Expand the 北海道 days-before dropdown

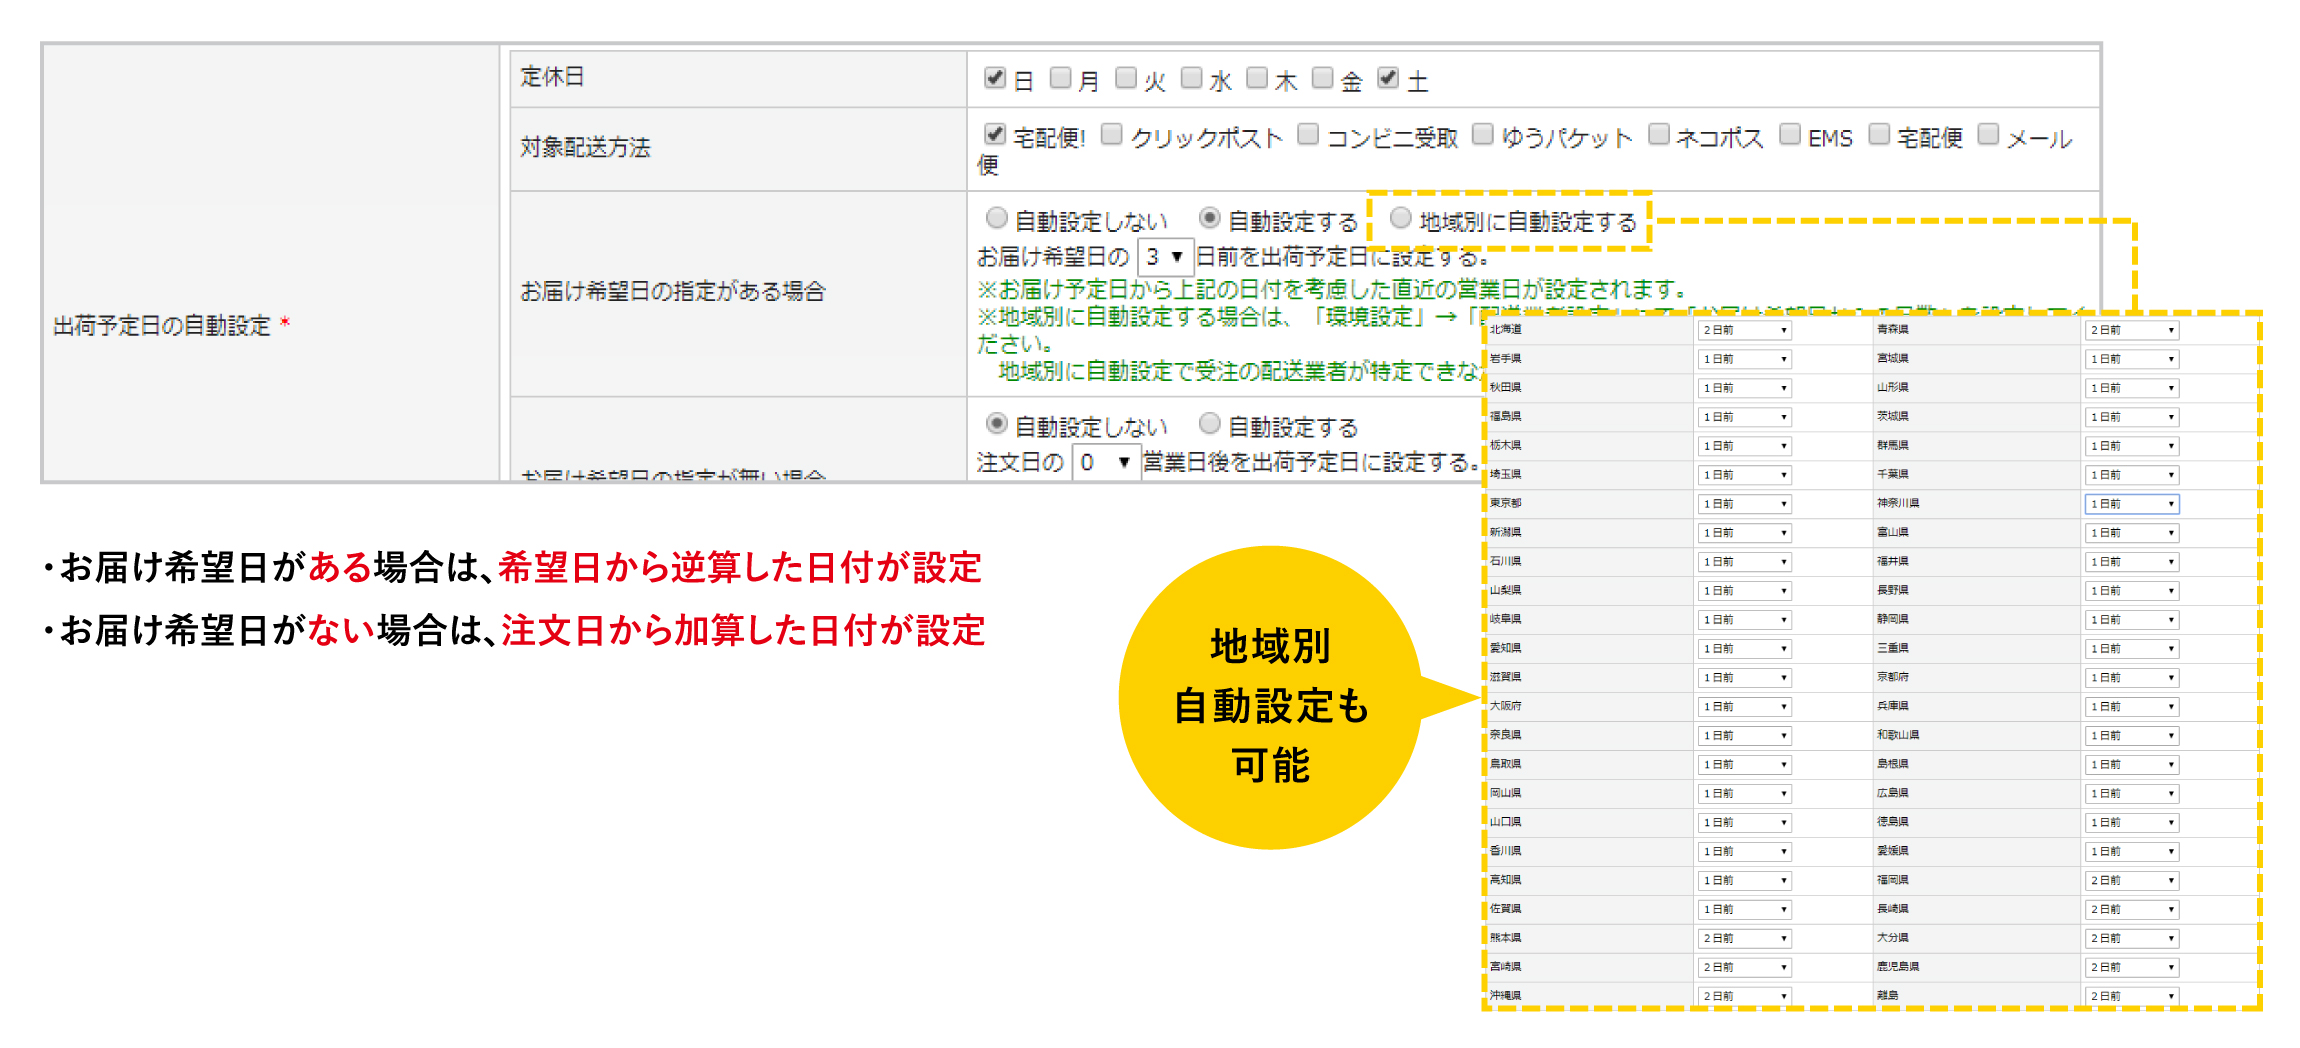point(1744,330)
